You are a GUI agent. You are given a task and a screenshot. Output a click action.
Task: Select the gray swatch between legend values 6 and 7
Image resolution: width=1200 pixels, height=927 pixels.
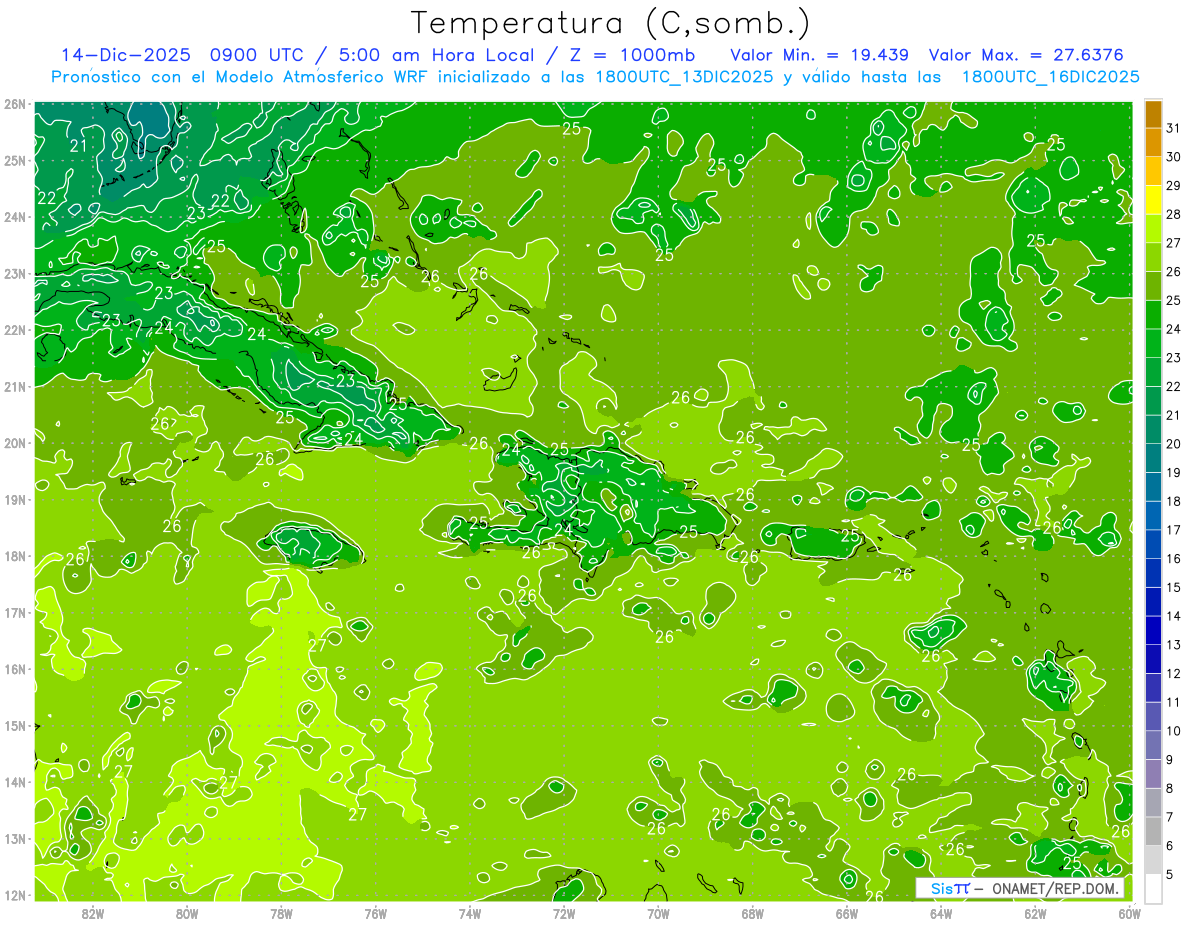[x=1153, y=831]
